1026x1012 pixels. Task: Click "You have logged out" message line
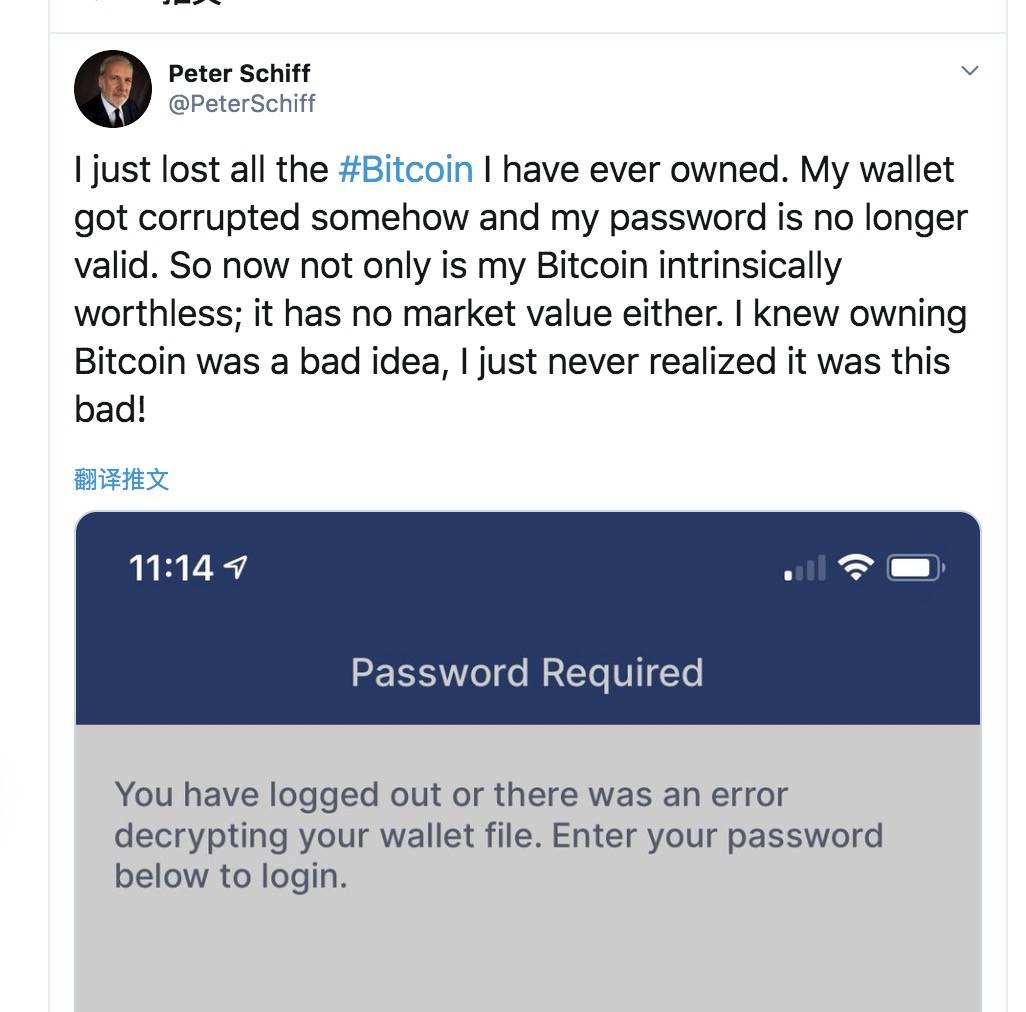(x=451, y=795)
